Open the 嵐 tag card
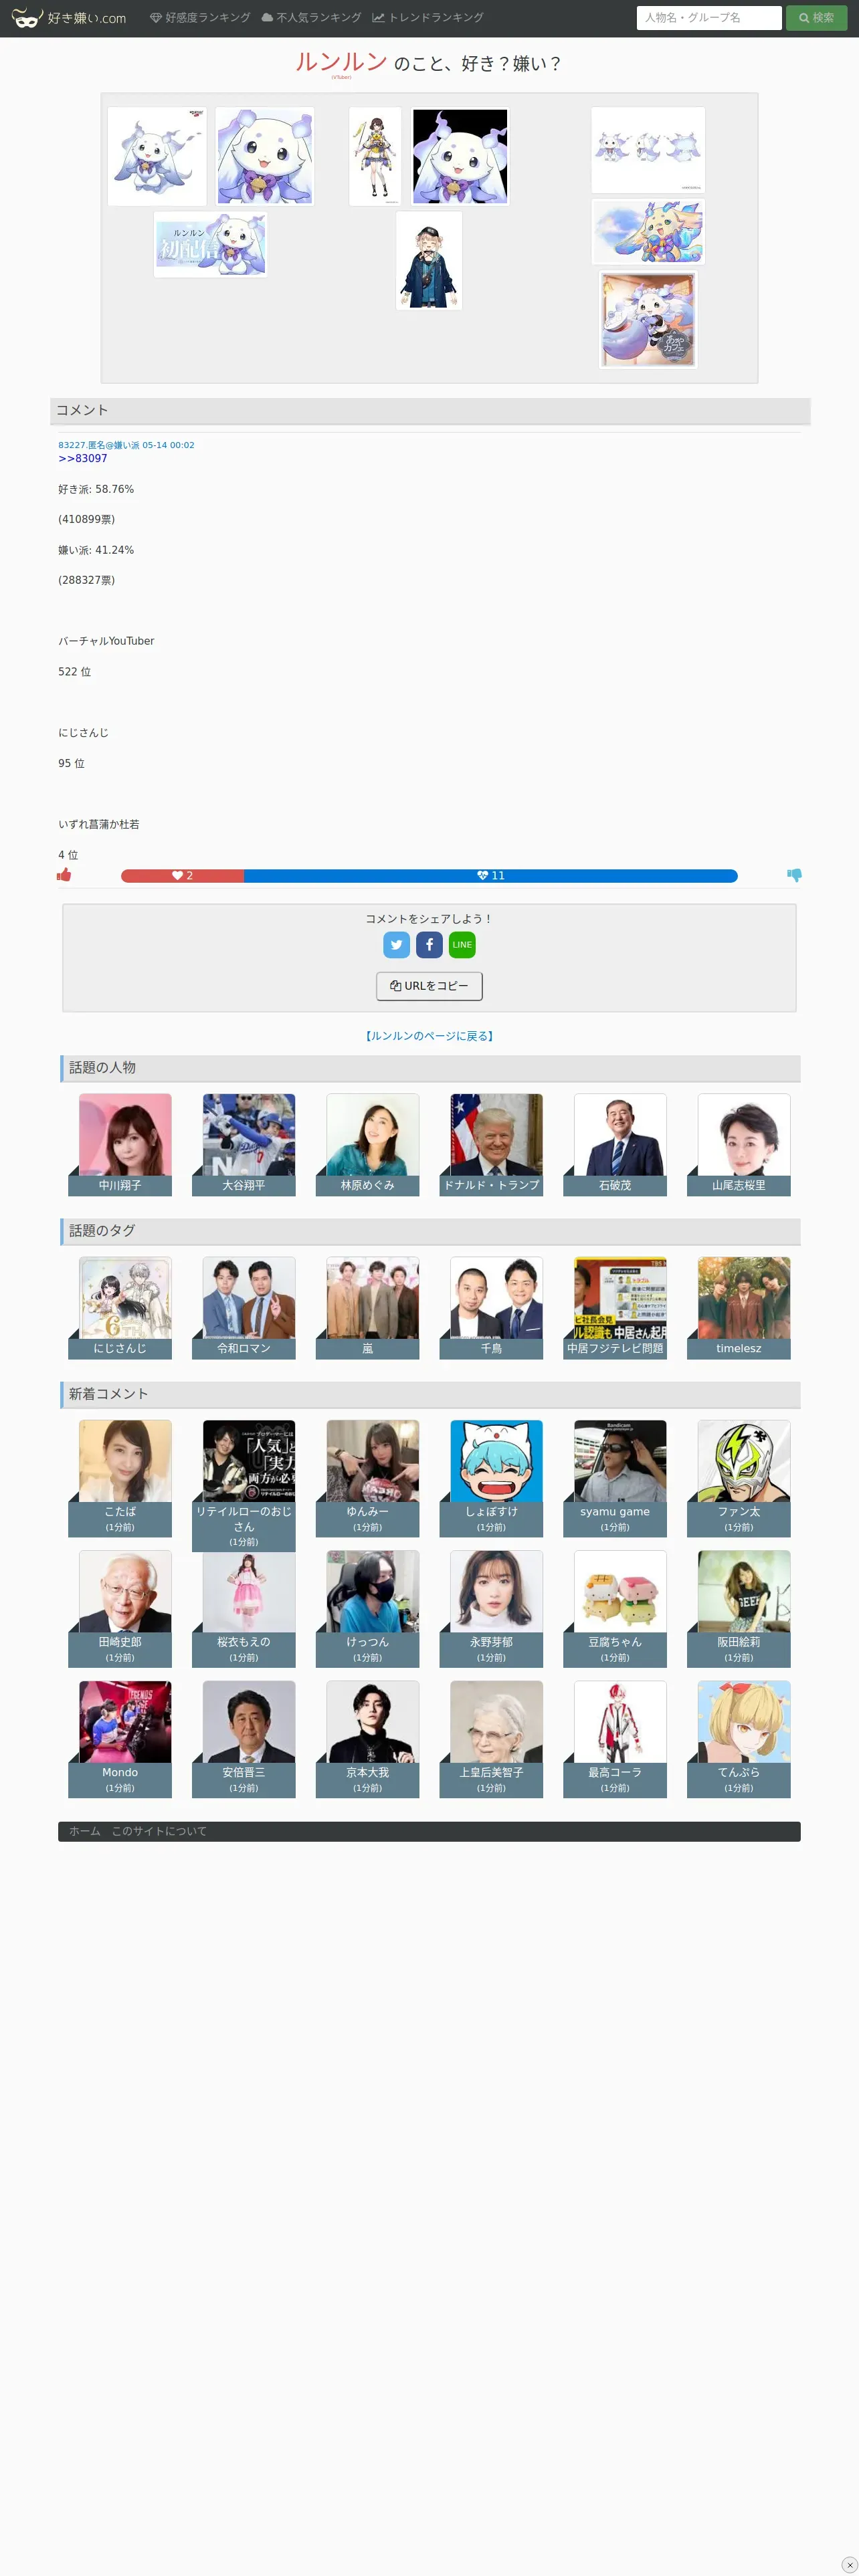The height and width of the screenshot is (2576, 859). coord(368,1308)
